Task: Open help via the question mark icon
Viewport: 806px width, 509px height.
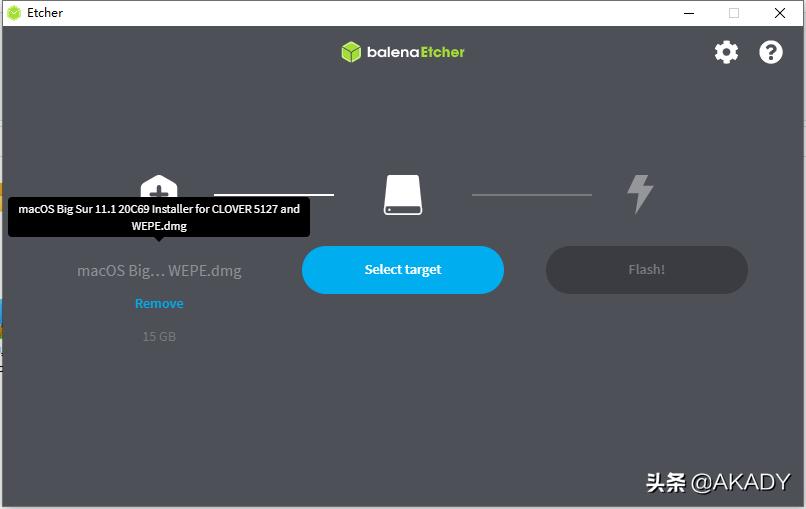Action: 771,52
